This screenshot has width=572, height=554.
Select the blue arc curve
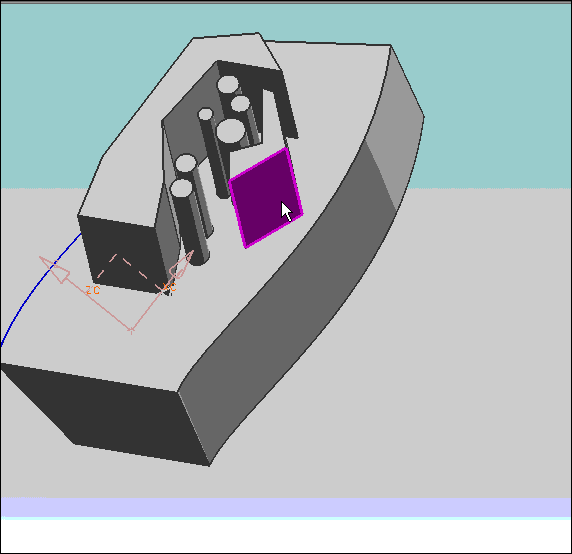tap(35, 286)
